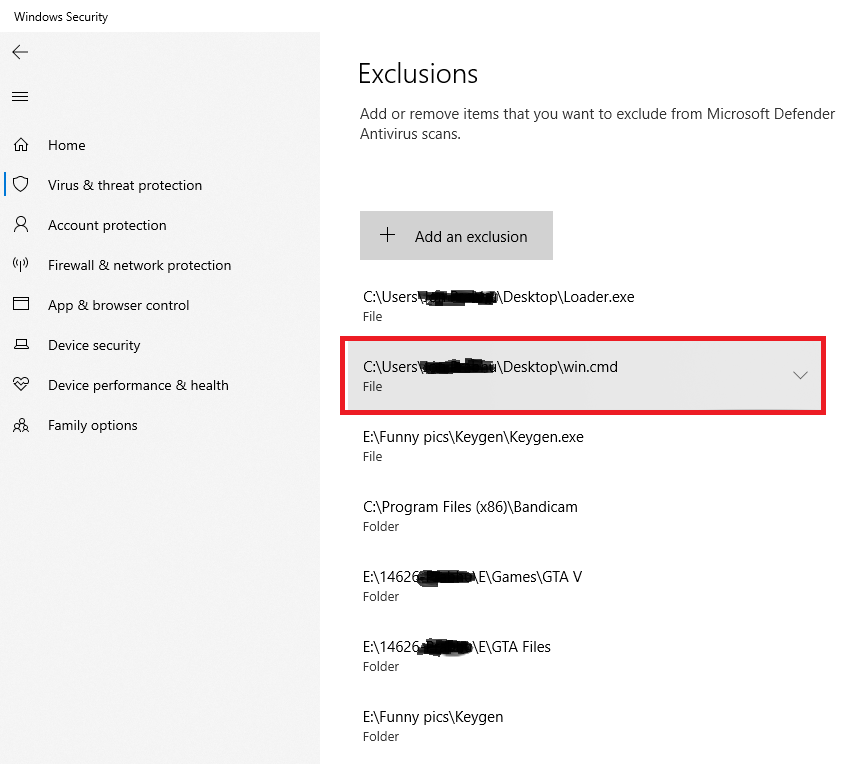This screenshot has height=764, width=844.
Task: Open App & browser control
Action: (x=118, y=305)
